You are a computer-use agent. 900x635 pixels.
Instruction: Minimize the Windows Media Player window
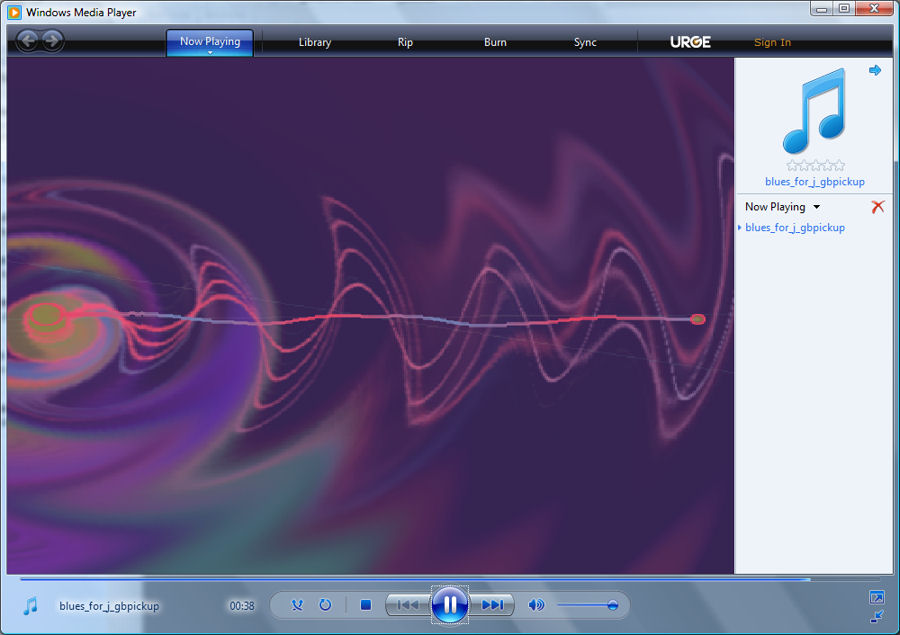821,9
